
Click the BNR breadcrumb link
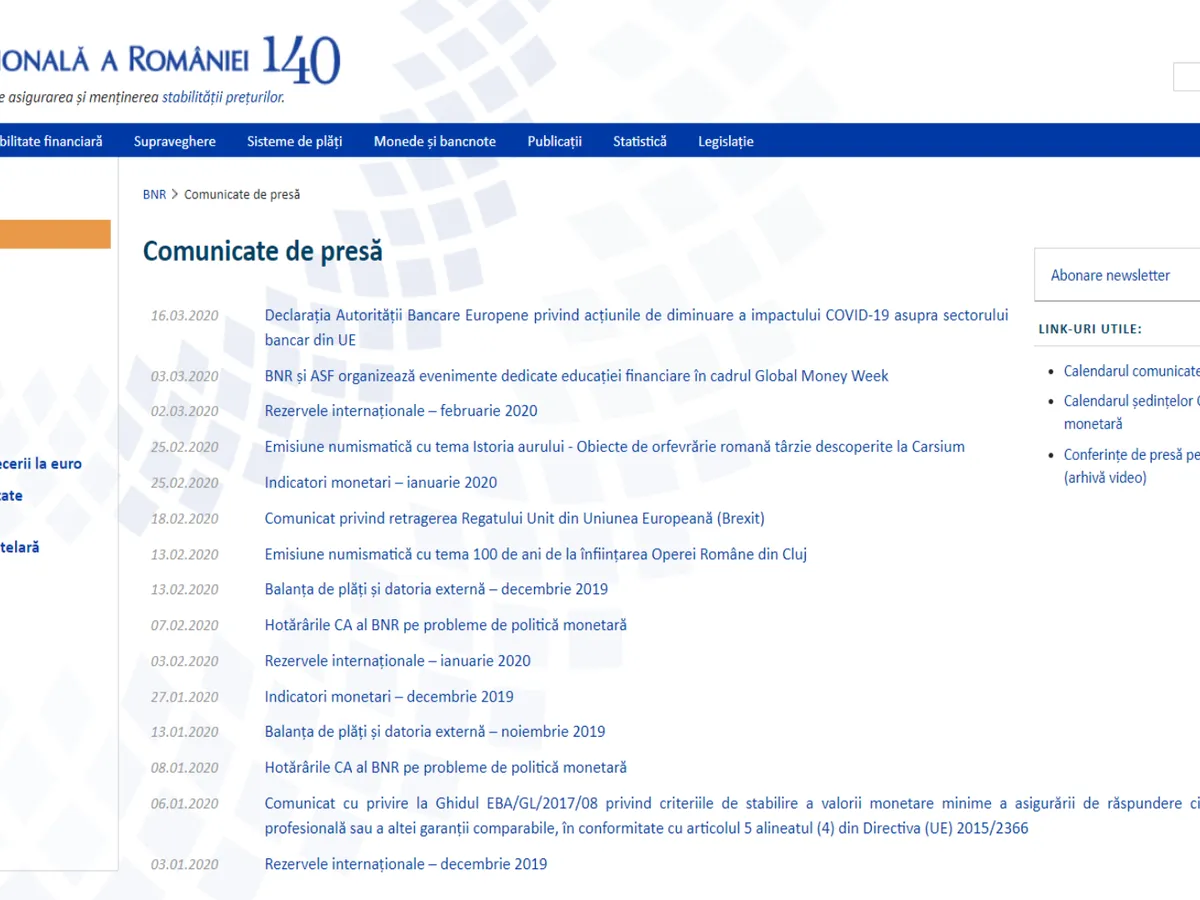154,194
